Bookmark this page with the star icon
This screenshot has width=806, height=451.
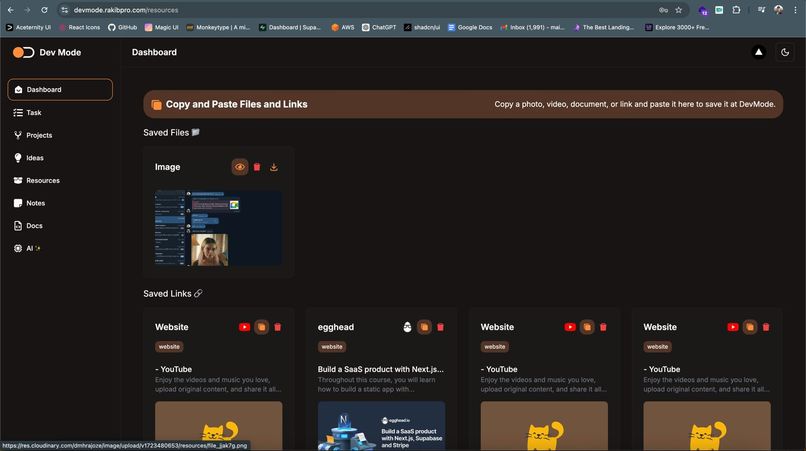[x=679, y=10]
